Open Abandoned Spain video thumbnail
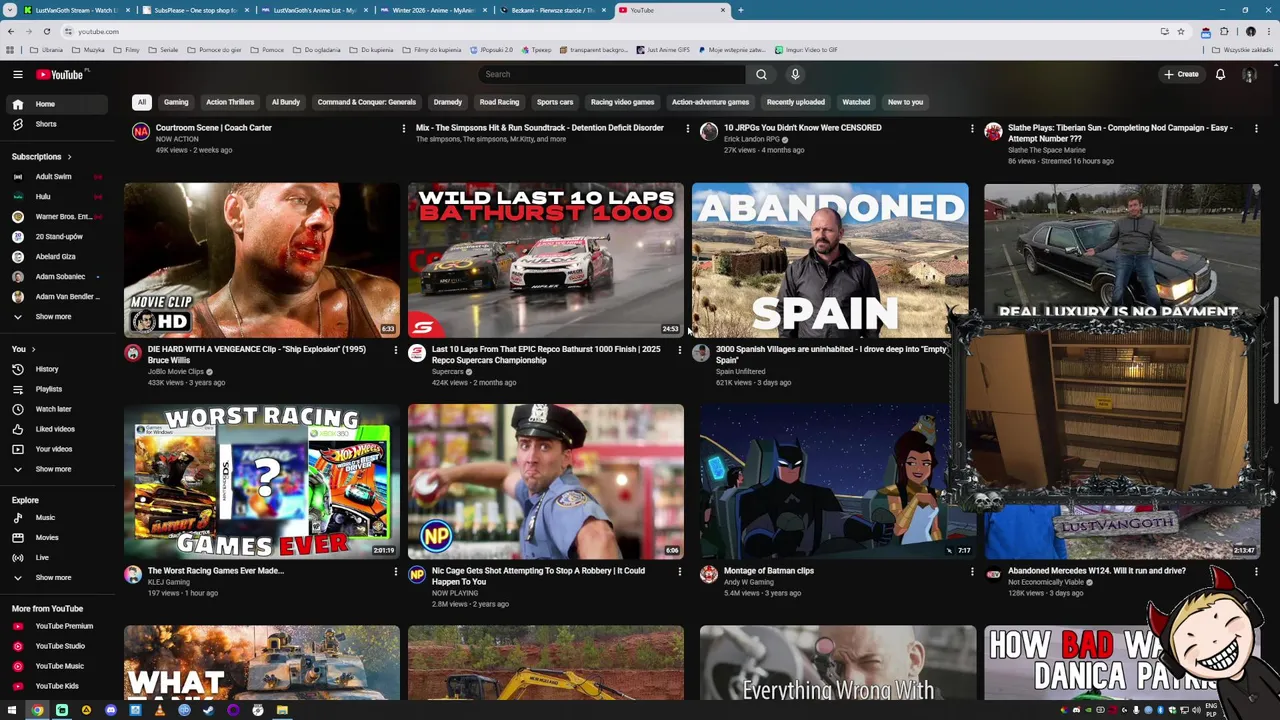The image size is (1280, 720). (x=830, y=260)
